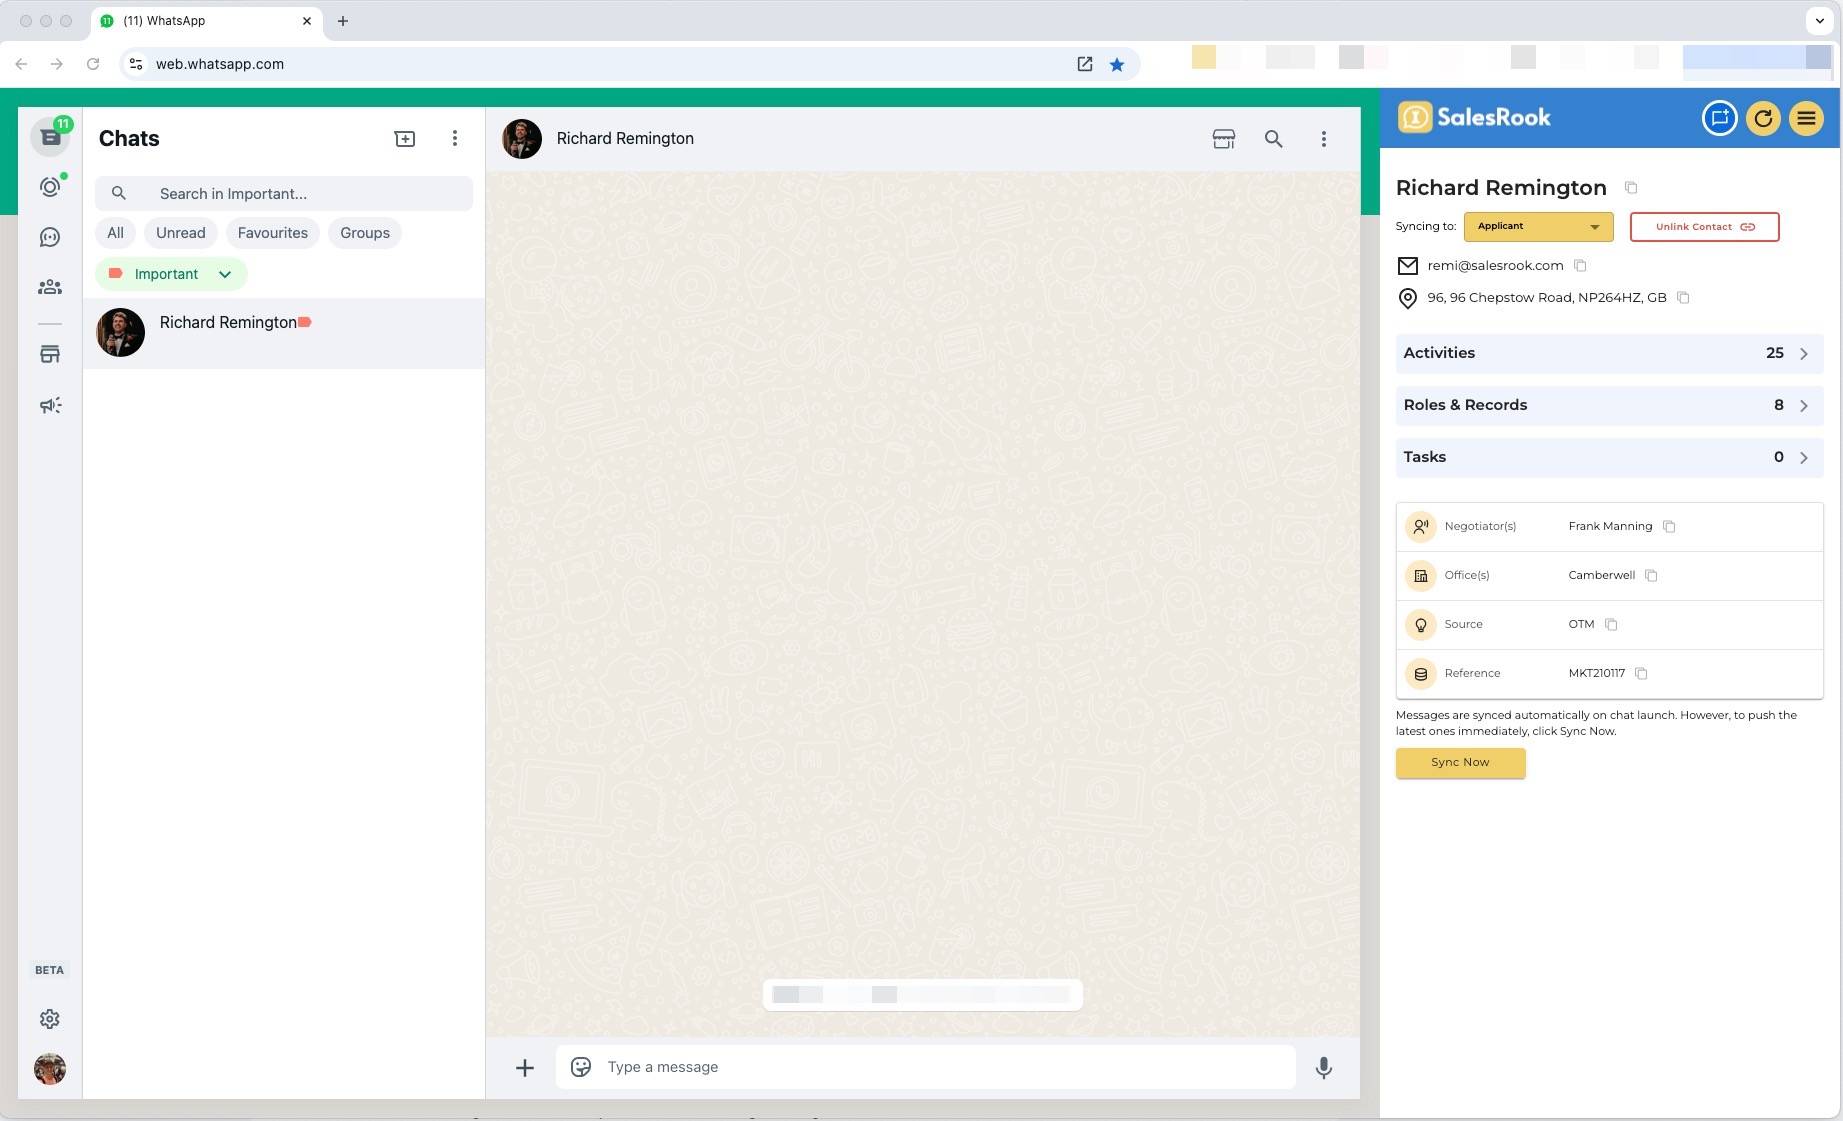The width and height of the screenshot is (1843, 1121).
Task: Open chat header three-dot menu
Action: 1324,139
